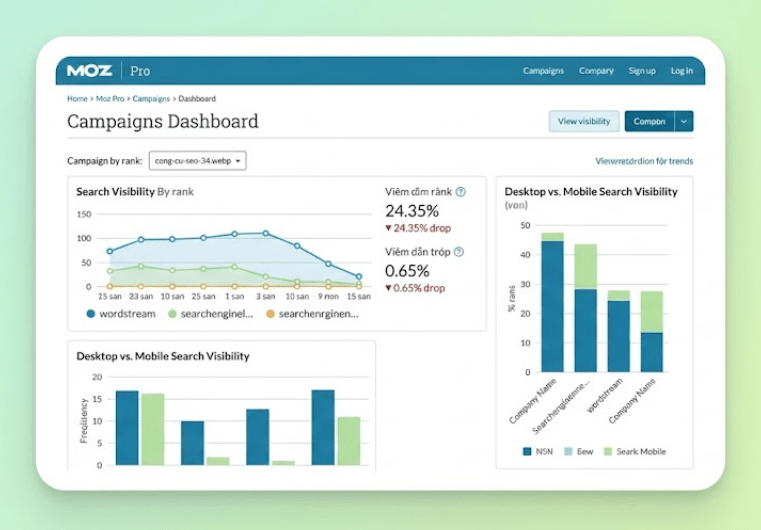Click Bew light blue legend swatch
Image resolution: width=761 pixels, height=530 pixels.
[x=568, y=451]
